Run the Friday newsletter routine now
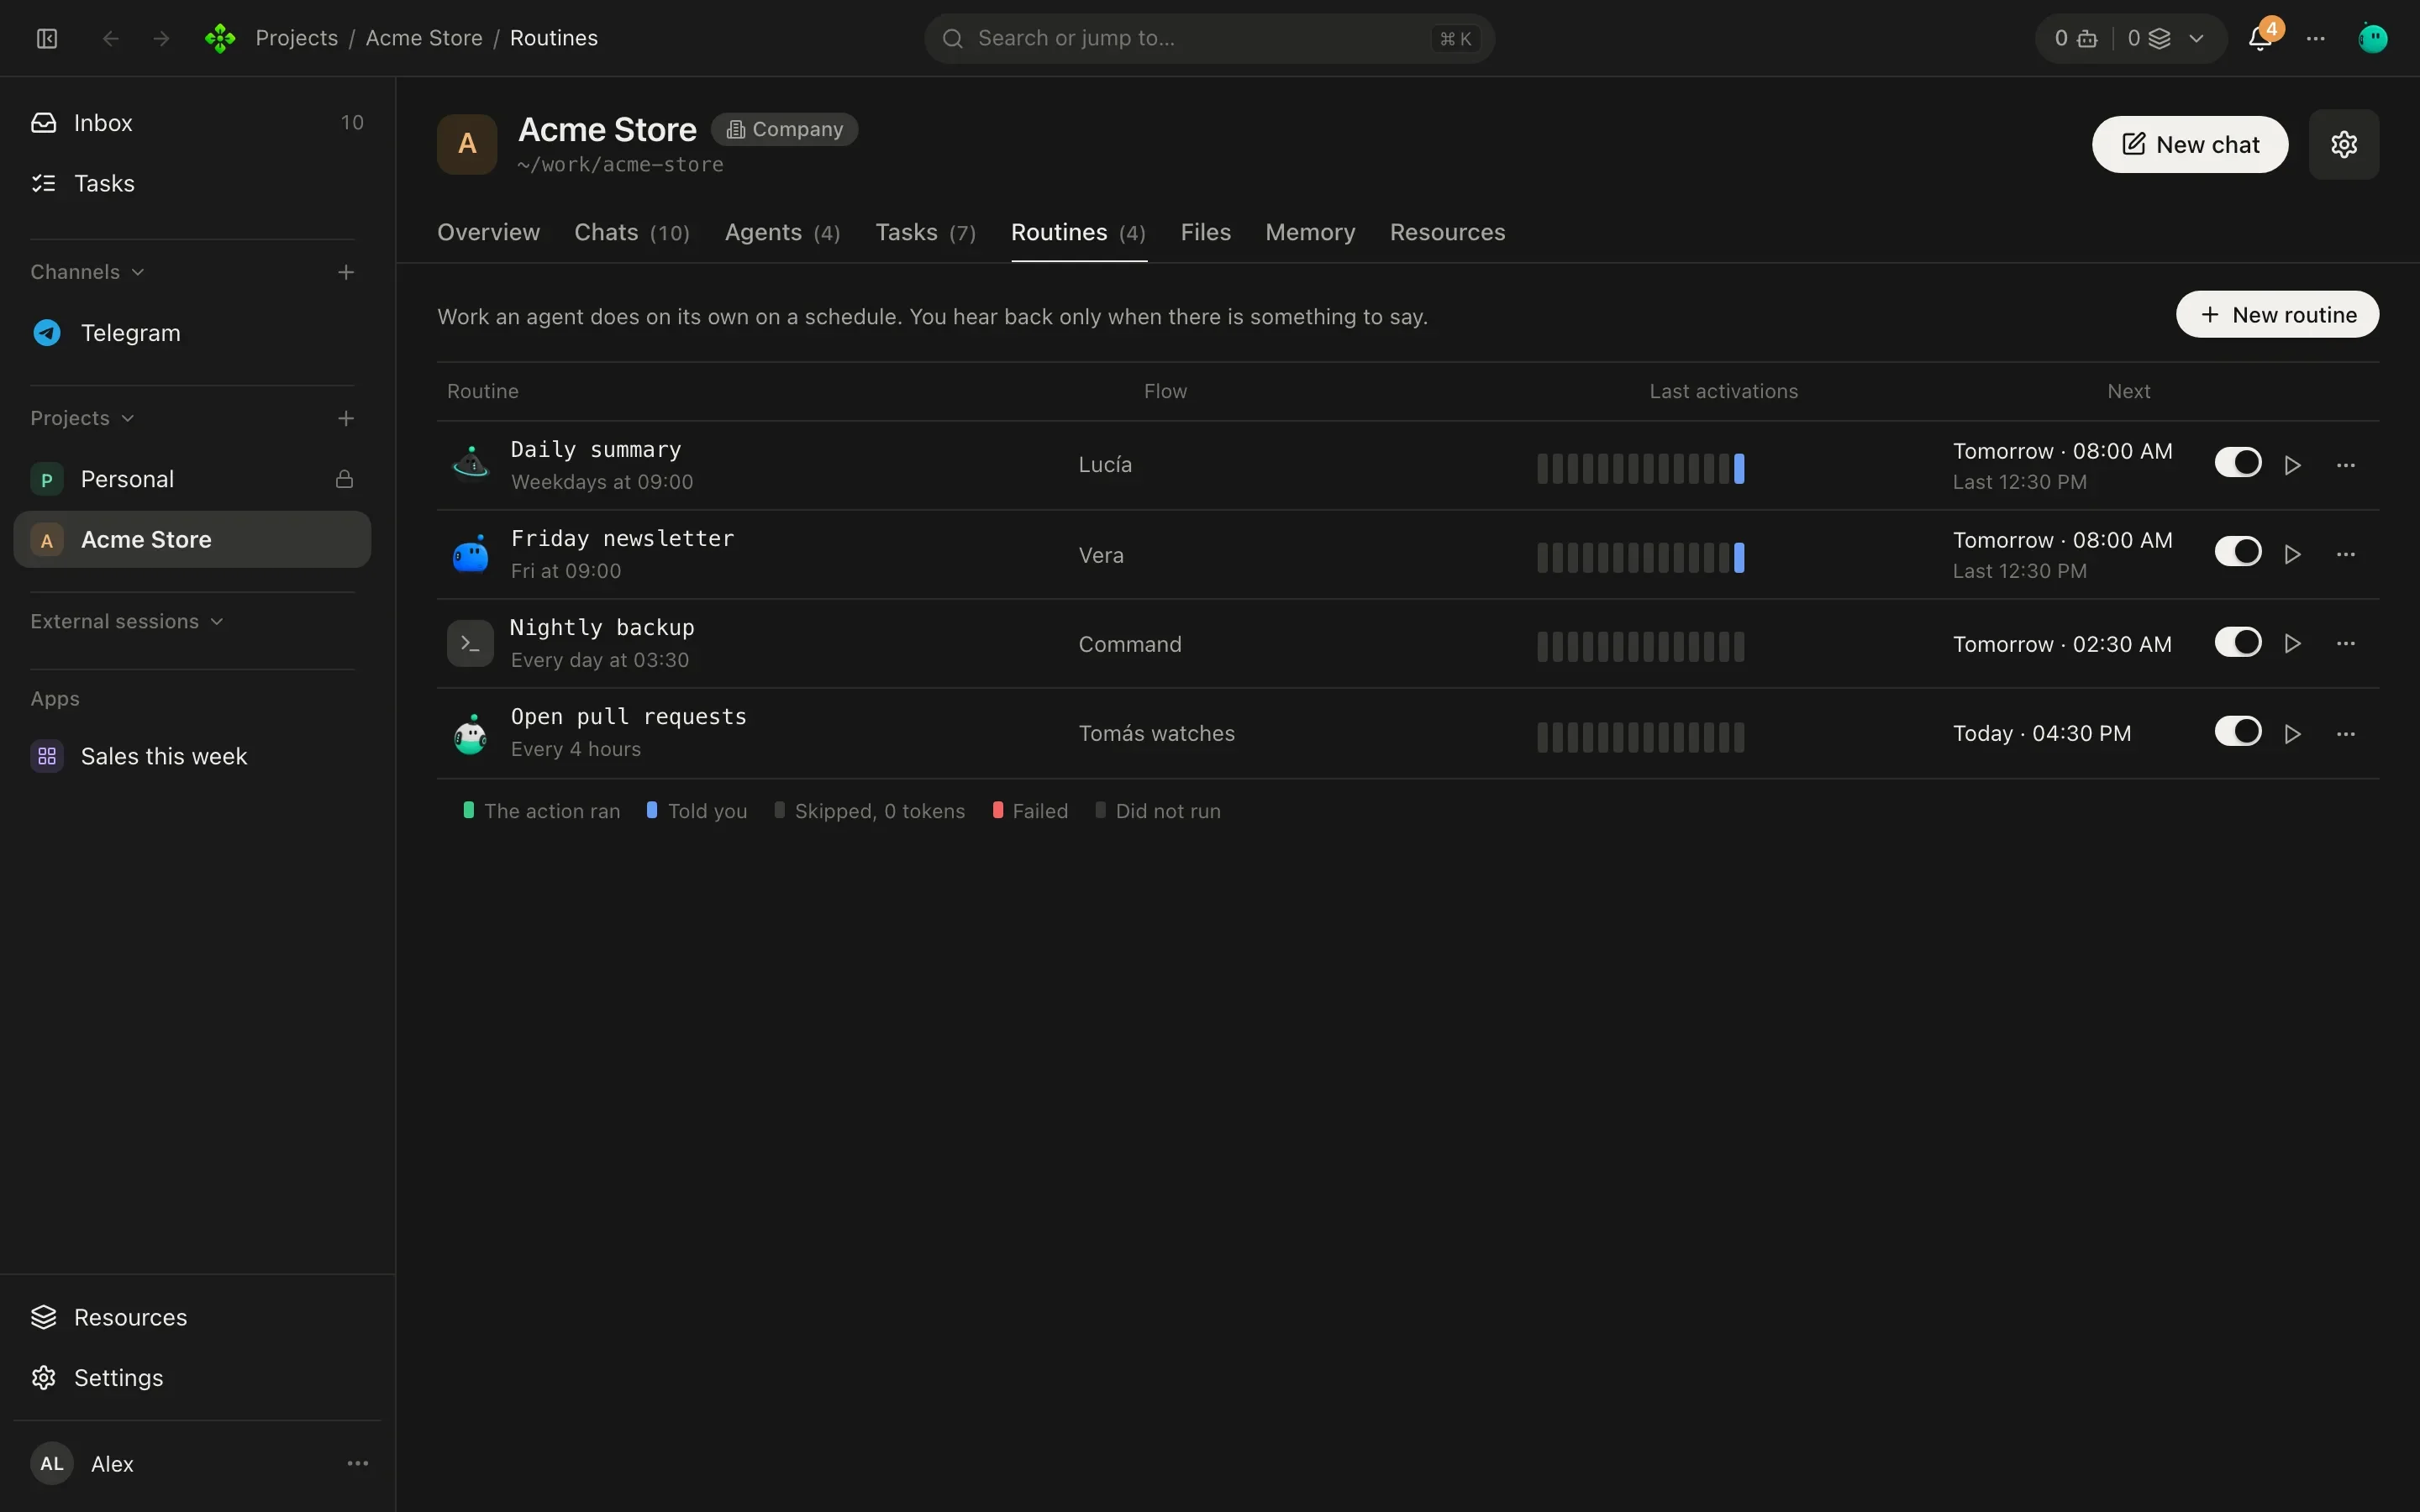Image resolution: width=2420 pixels, height=1512 pixels. (2292, 554)
